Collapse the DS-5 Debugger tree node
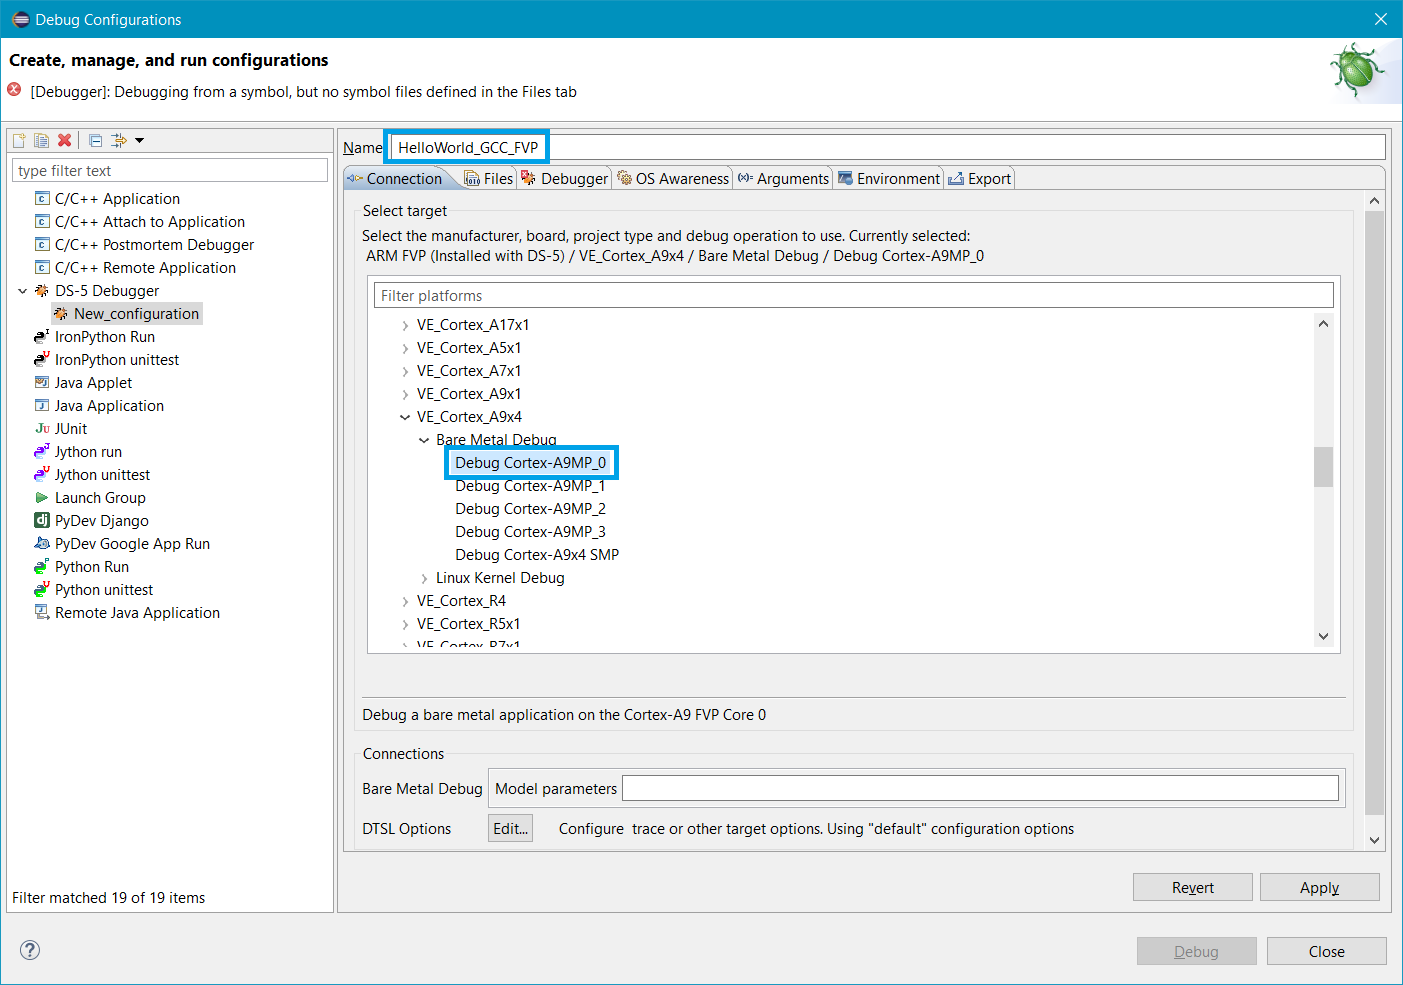 [x=22, y=291]
